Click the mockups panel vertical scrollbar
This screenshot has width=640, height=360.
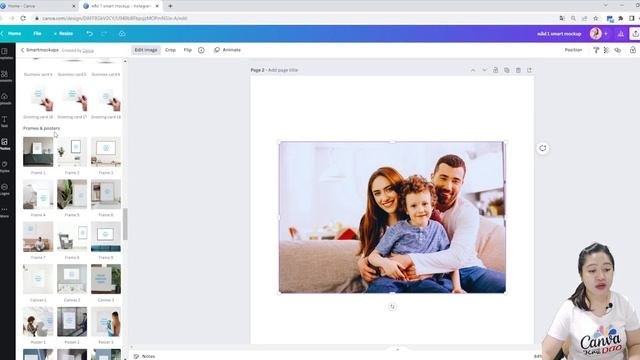125,224
